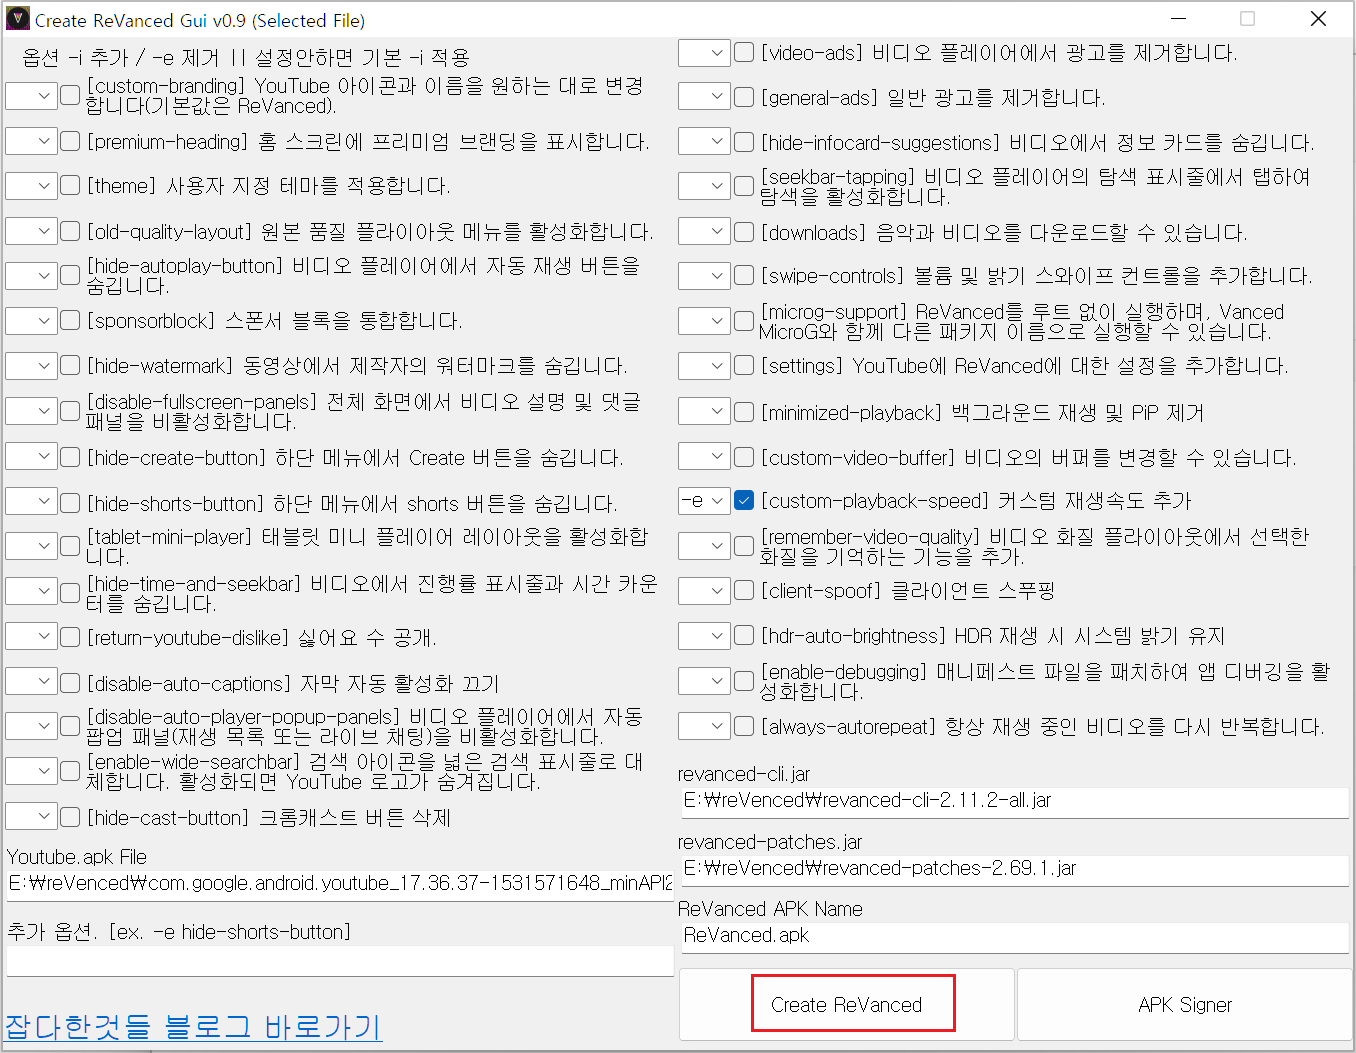Screen dimensions: 1356x1053
Task: Open the 잡다한것들 블로그 바로가기 link
Action: click(193, 1027)
